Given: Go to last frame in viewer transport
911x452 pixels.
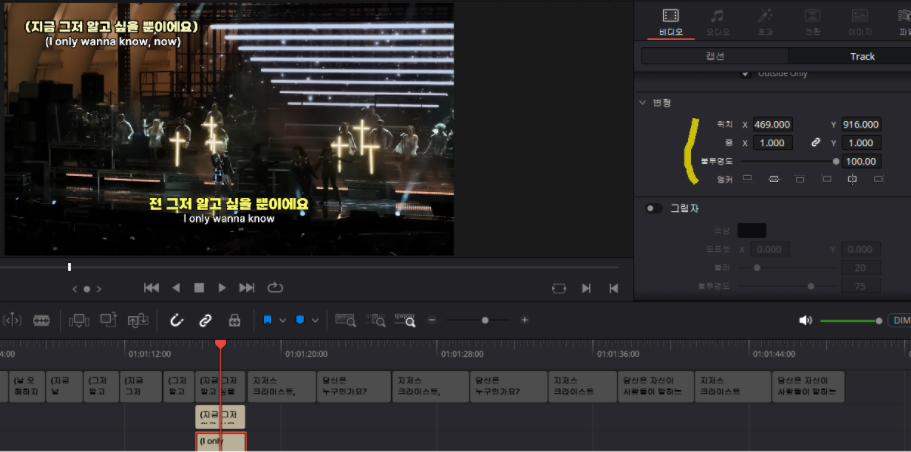Looking at the screenshot, I should coord(247,288).
